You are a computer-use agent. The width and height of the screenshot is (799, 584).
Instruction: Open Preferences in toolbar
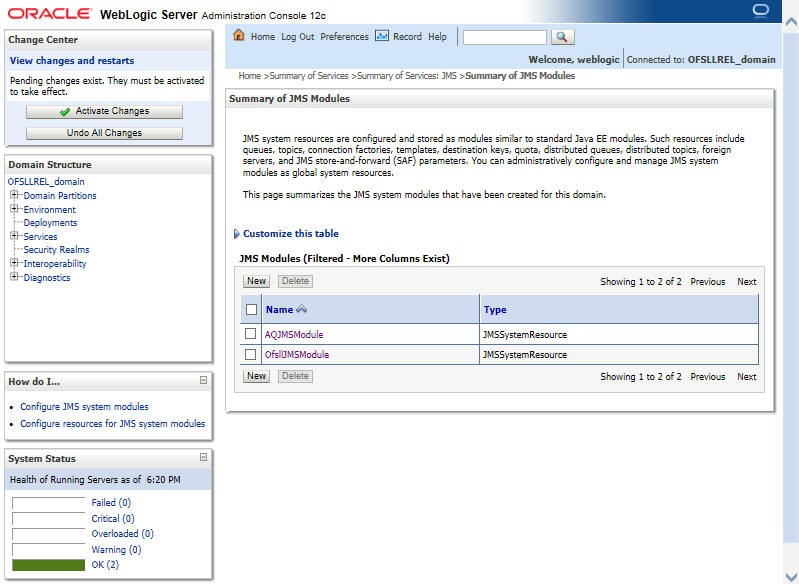344,37
